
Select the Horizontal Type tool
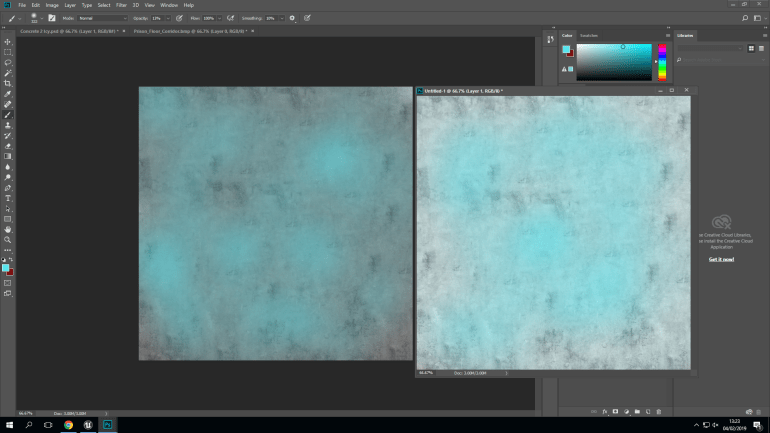[x=8, y=198]
